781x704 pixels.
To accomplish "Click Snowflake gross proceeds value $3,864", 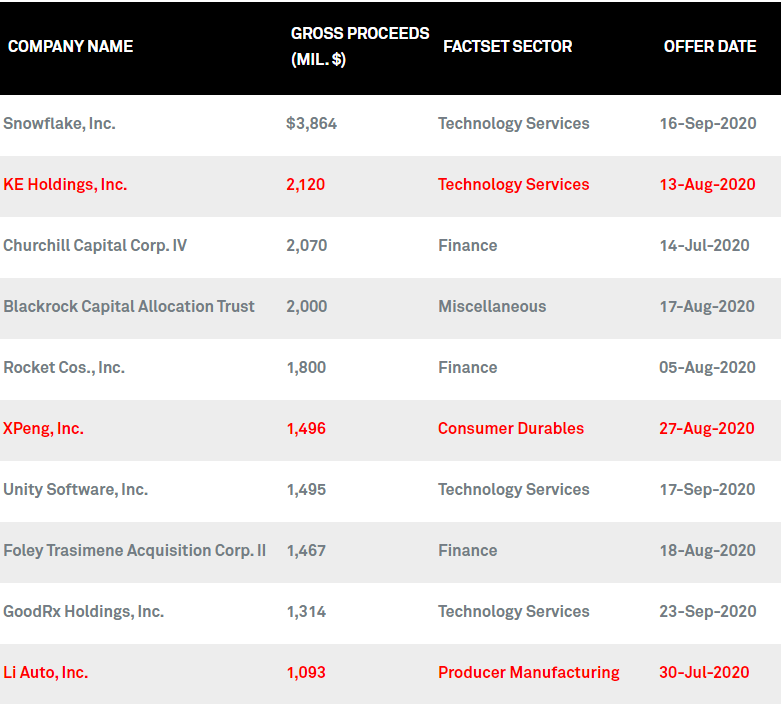I will coord(312,124).
